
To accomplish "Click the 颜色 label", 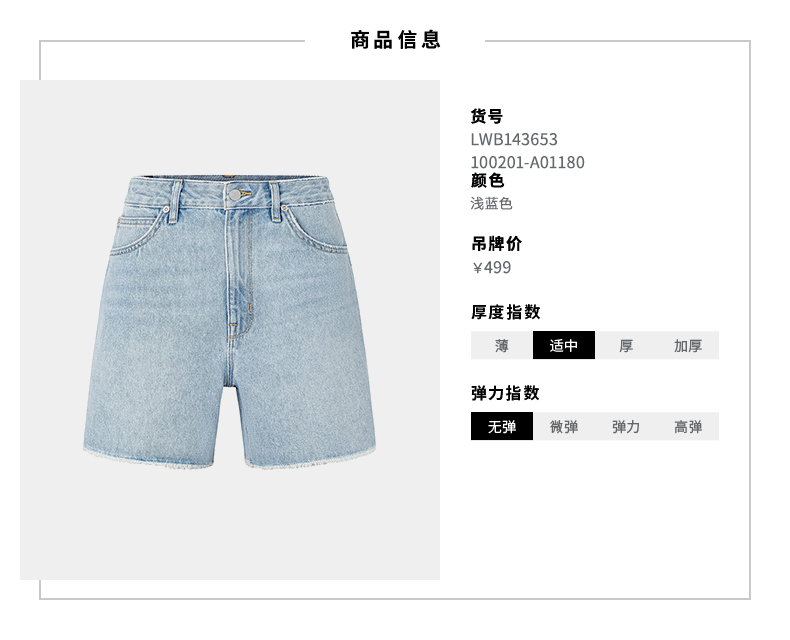I will (x=487, y=180).
